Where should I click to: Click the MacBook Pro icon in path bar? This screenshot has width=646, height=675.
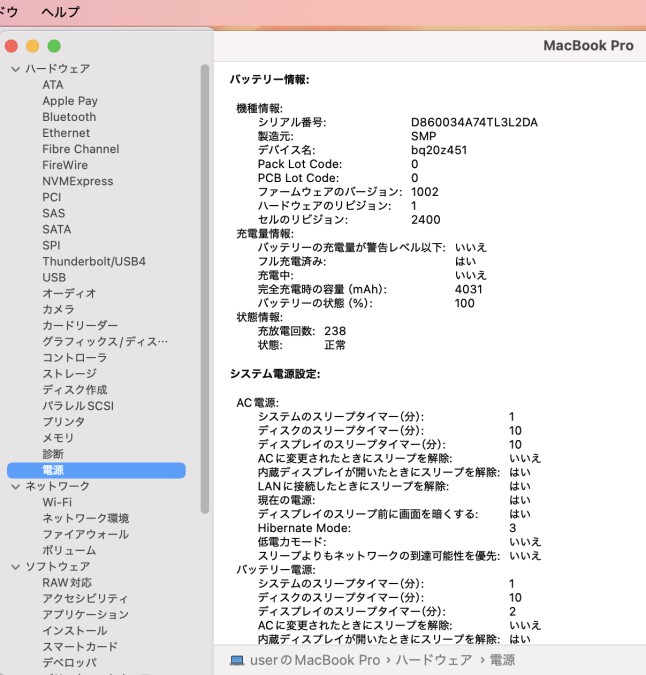click(237, 660)
